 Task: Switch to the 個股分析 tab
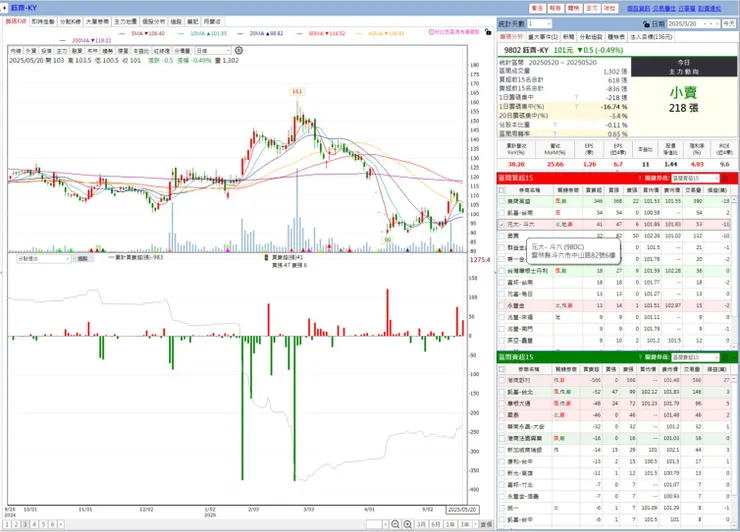(x=153, y=22)
